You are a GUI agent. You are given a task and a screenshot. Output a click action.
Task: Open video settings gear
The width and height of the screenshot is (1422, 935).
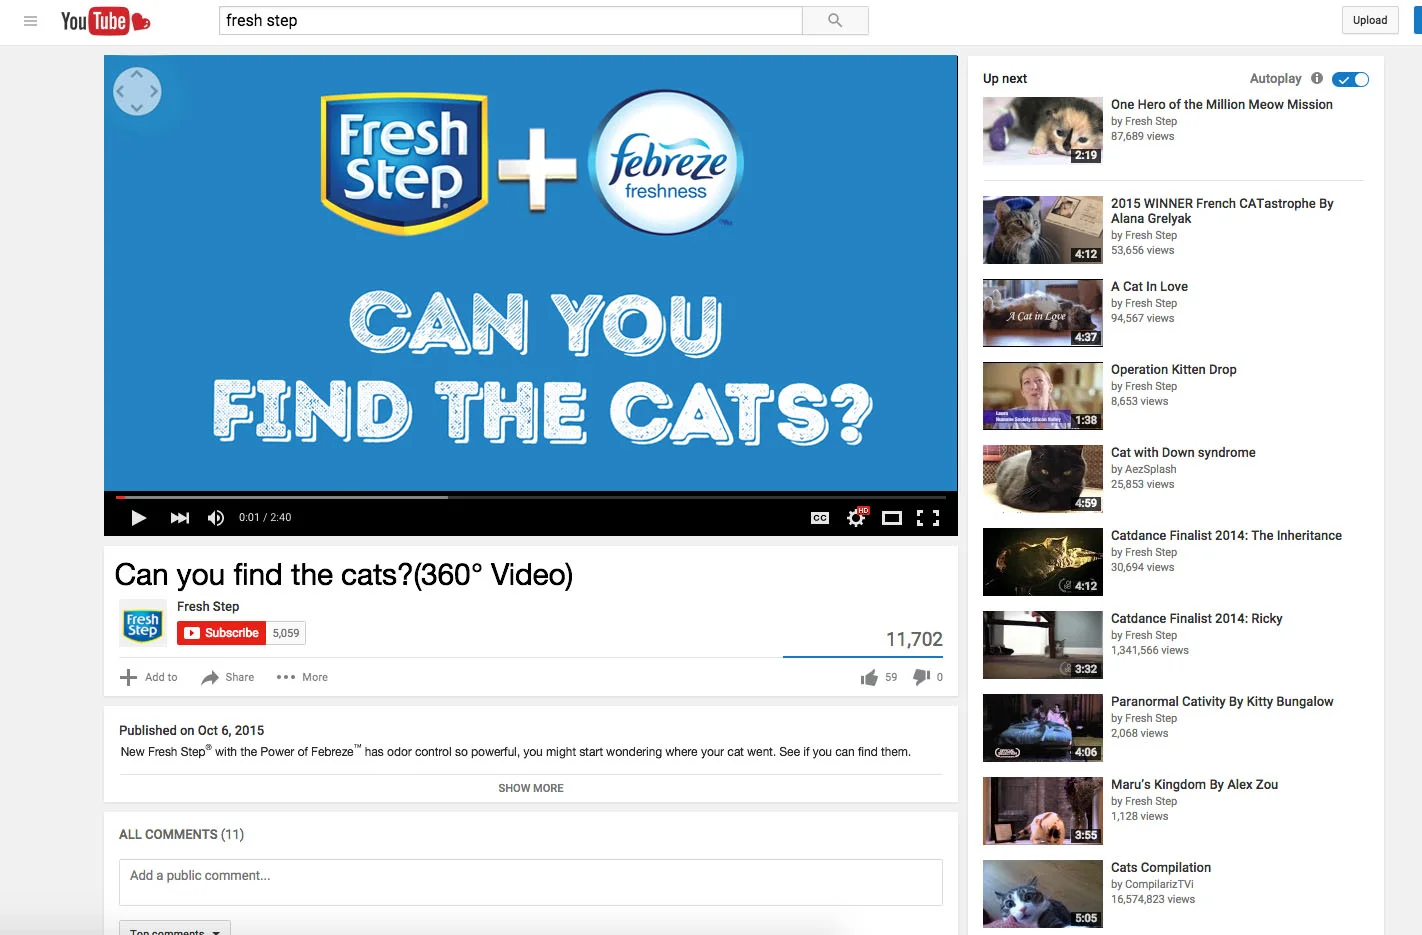coord(857,517)
